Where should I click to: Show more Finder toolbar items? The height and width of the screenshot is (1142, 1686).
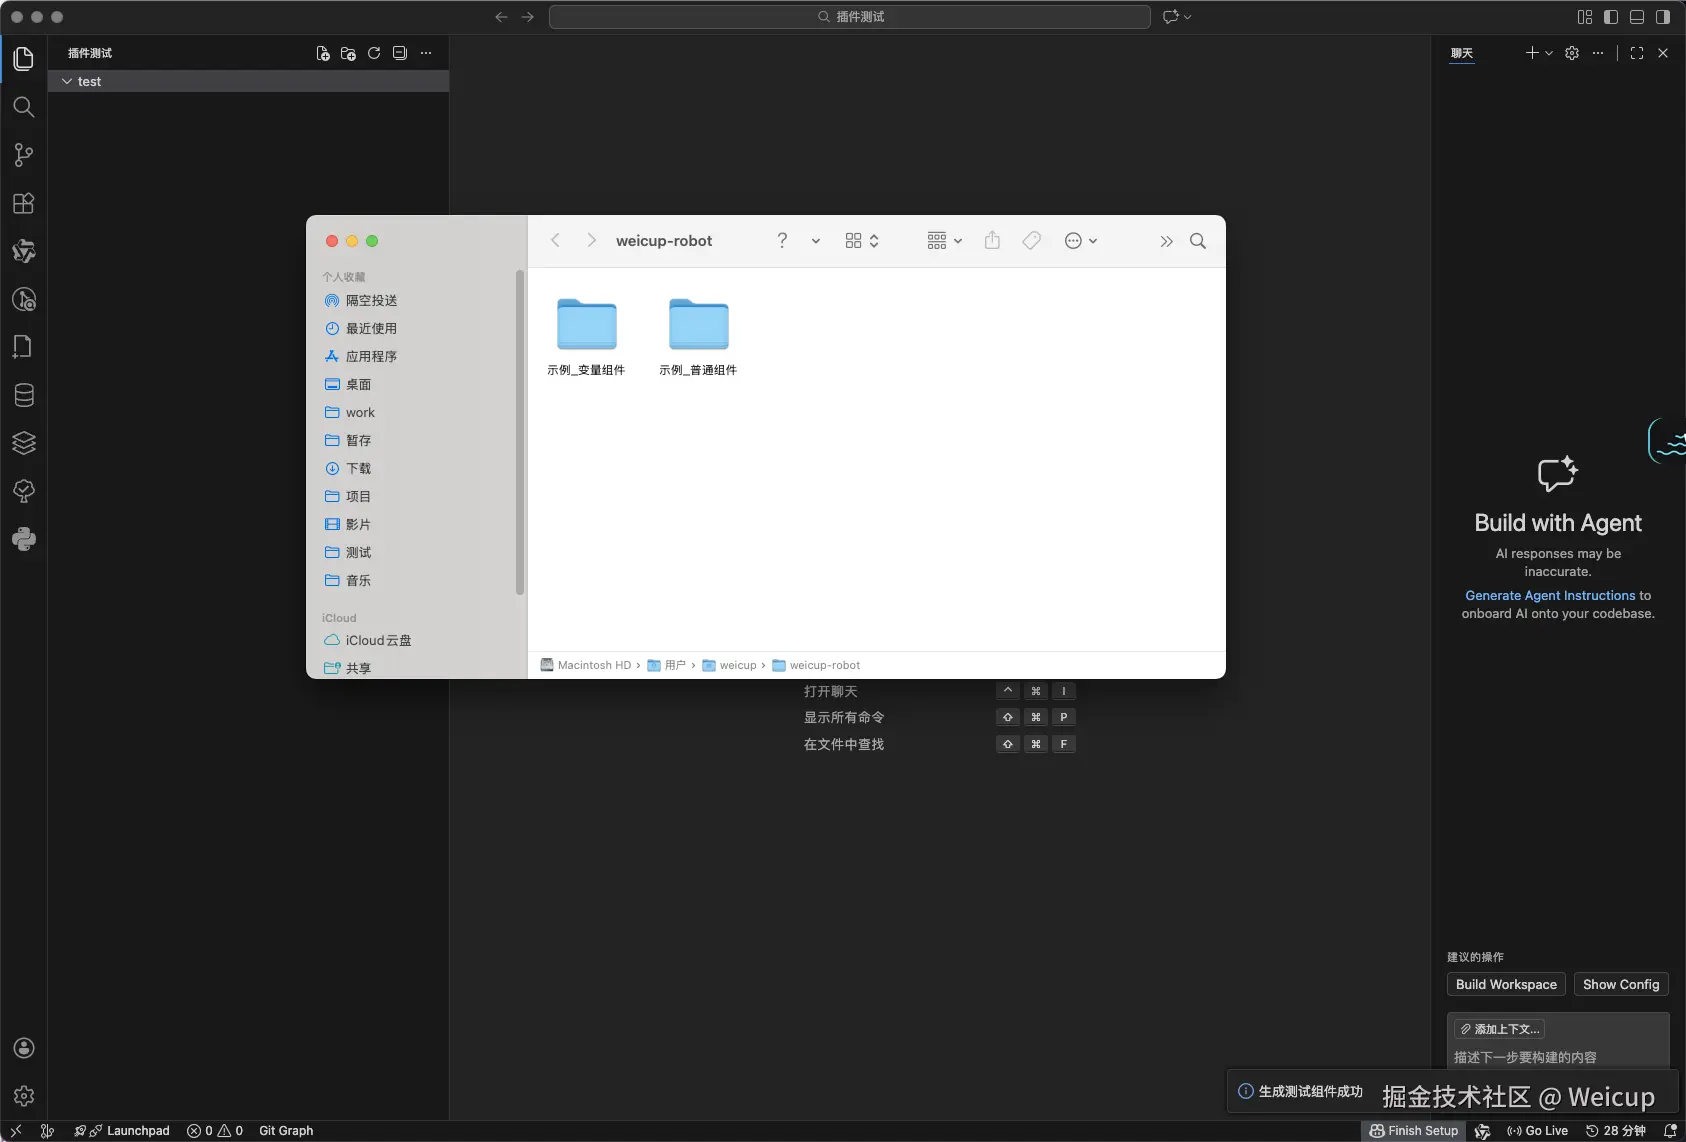[1166, 241]
